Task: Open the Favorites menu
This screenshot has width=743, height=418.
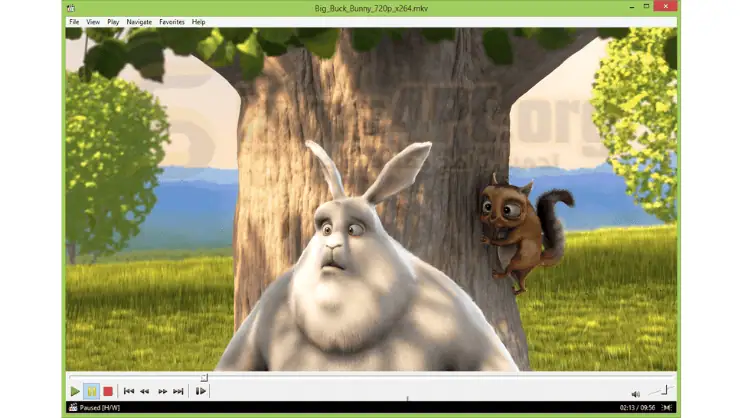Action: coord(172,22)
